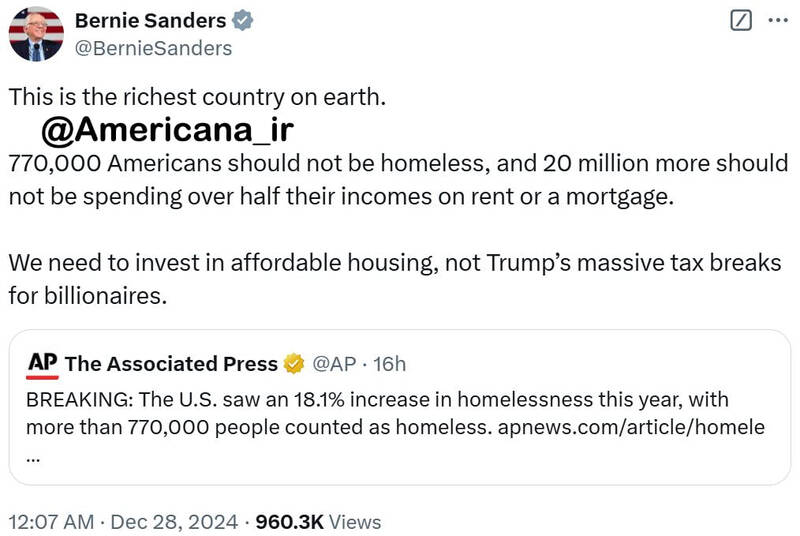Image resolution: width=800 pixels, height=536 pixels.
Task: Click the "richest country on earth" line
Action: tap(197, 98)
